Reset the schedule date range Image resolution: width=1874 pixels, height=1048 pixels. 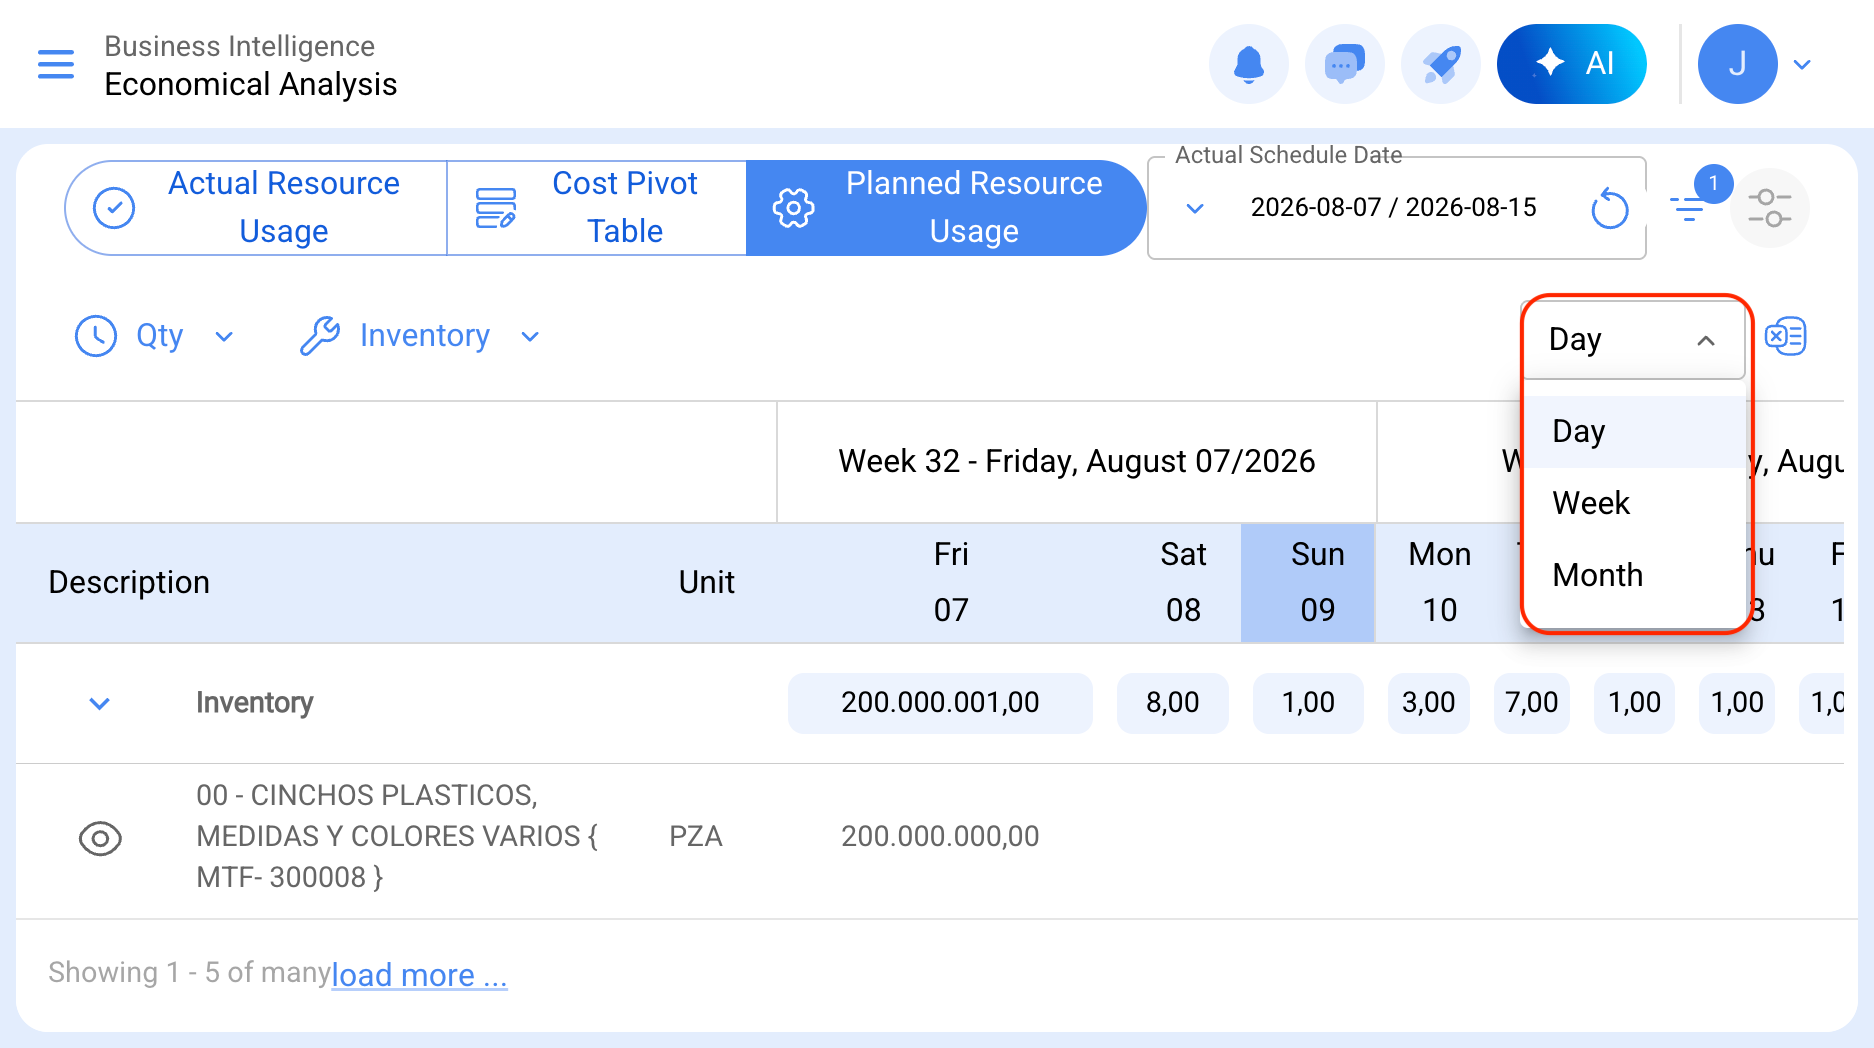(x=1609, y=208)
